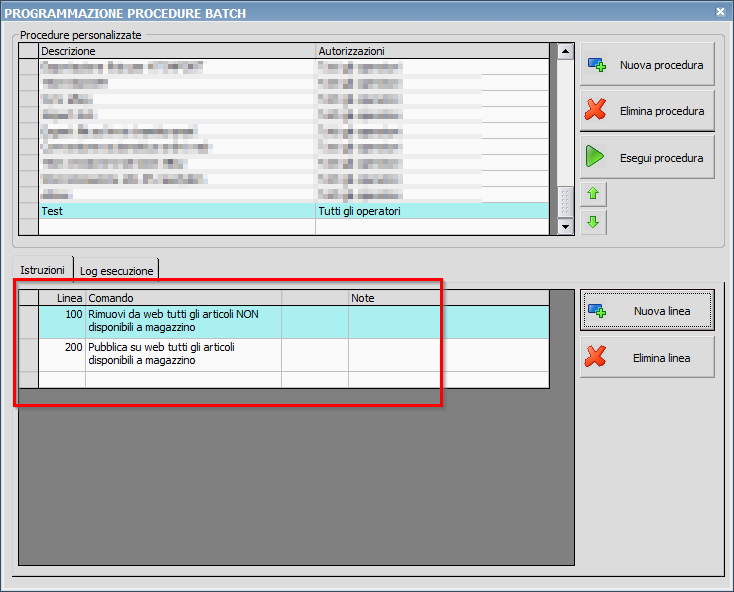Click row selector of the Test row
This screenshot has width=734, height=592.
coord(29,211)
